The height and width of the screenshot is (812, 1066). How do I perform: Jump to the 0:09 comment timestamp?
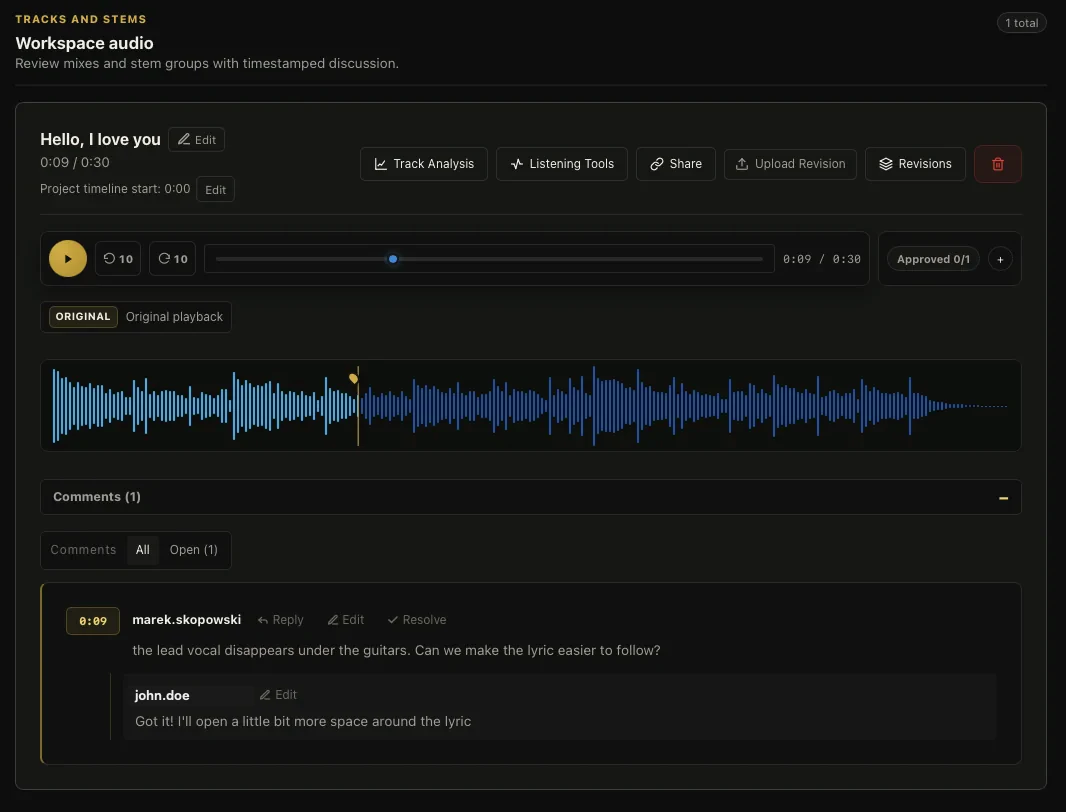click(x=93, y=621)
